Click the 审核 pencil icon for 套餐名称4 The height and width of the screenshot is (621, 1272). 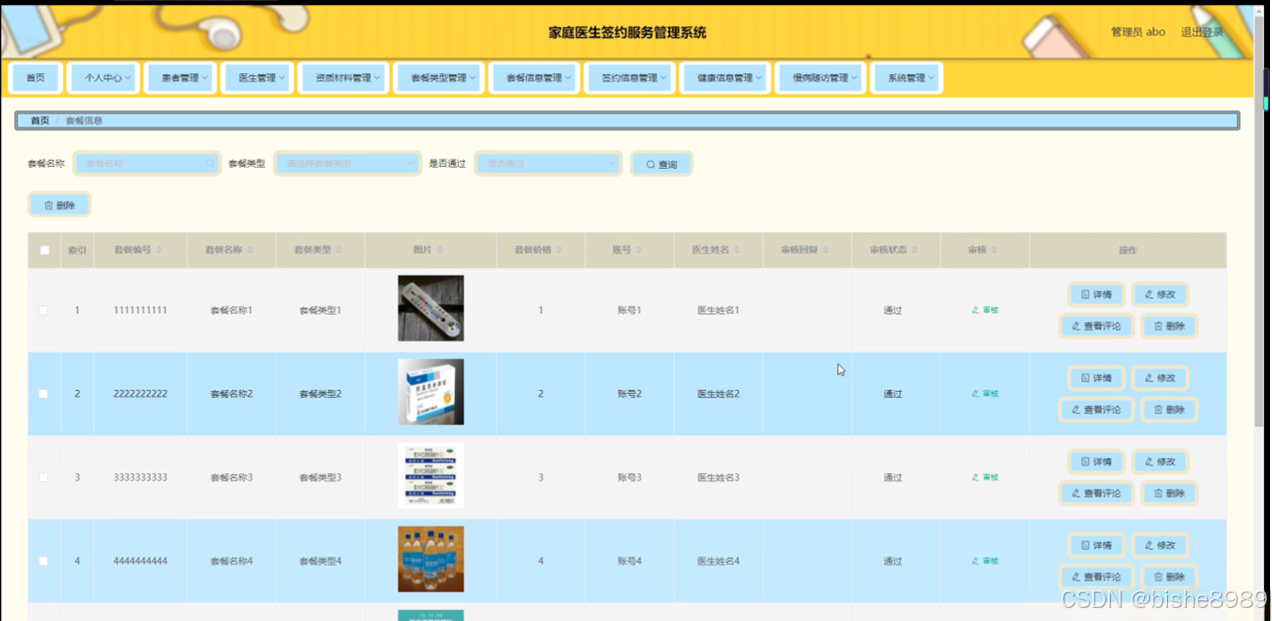tap(976, 561)
